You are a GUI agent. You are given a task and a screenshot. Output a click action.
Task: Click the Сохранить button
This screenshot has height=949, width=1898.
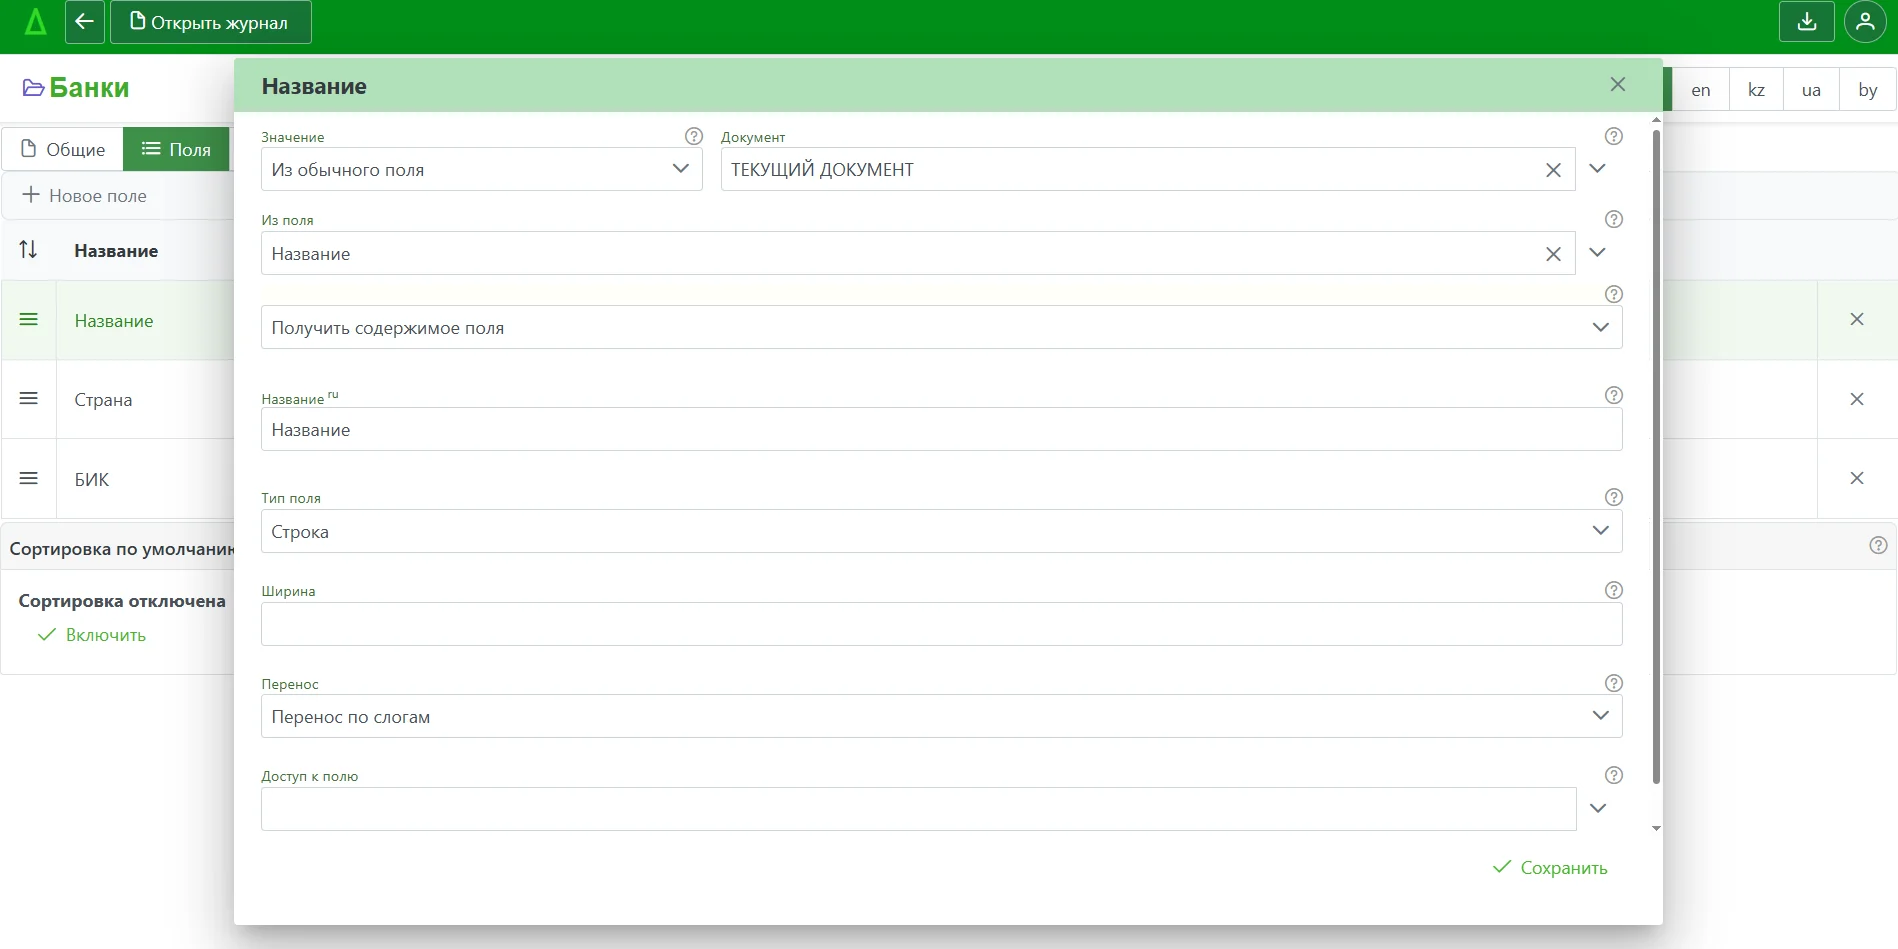tap(1550, 868)
